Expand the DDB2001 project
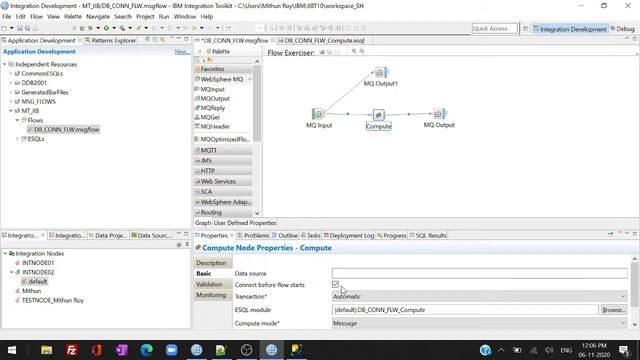 click(x=11, y=83)
